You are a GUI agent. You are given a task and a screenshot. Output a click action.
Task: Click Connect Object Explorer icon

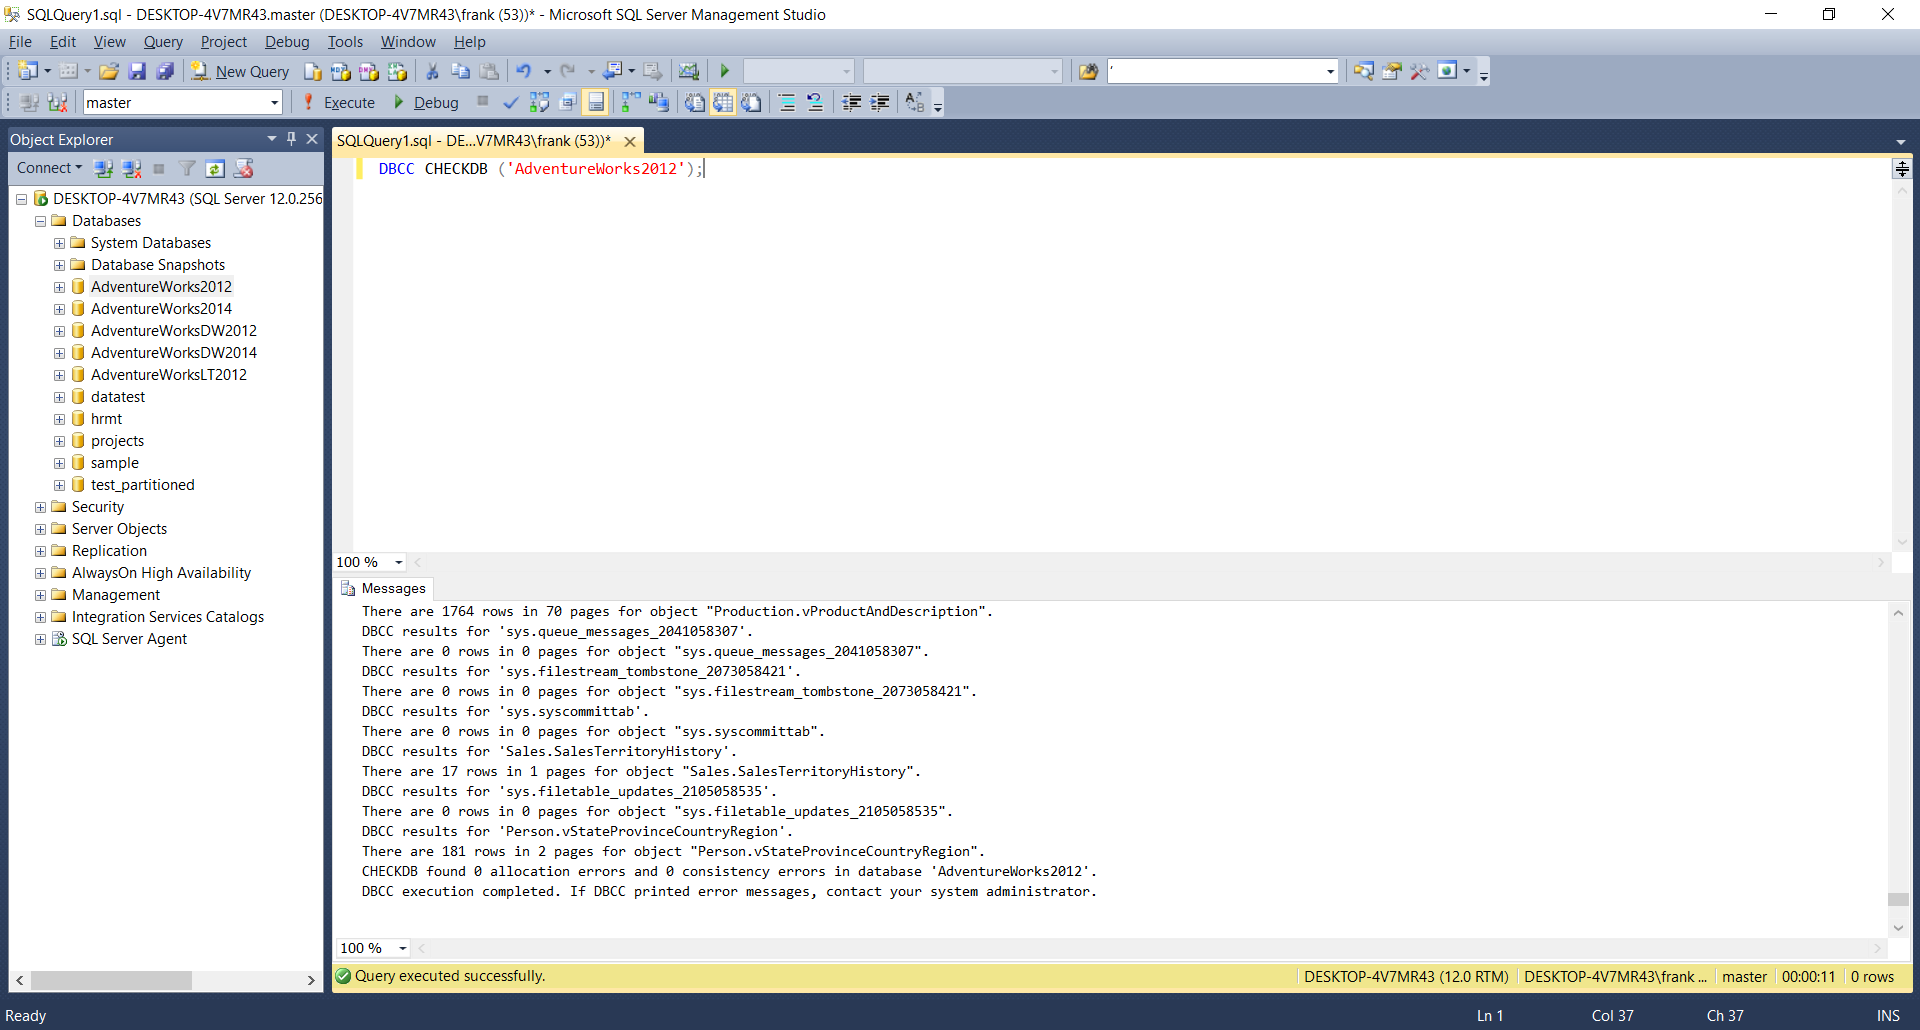(x=103, y=168)
